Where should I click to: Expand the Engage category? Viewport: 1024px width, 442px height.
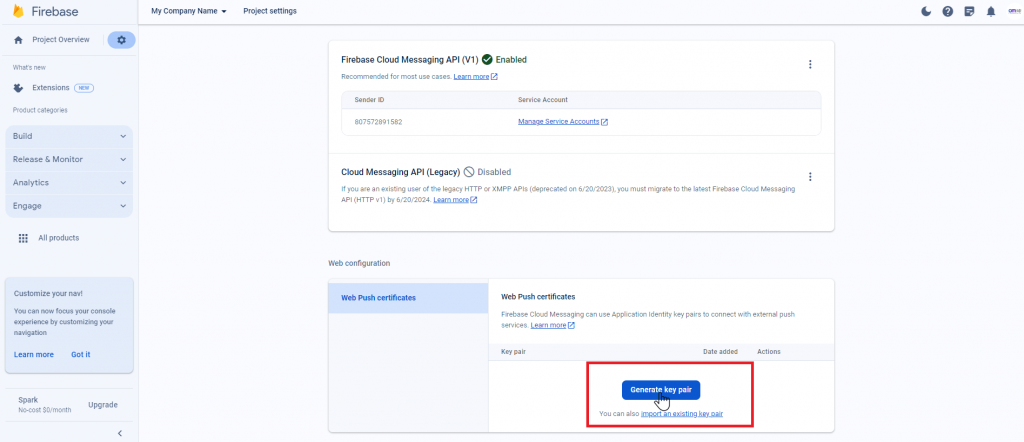pyautogui.click(x=69, y=206)
